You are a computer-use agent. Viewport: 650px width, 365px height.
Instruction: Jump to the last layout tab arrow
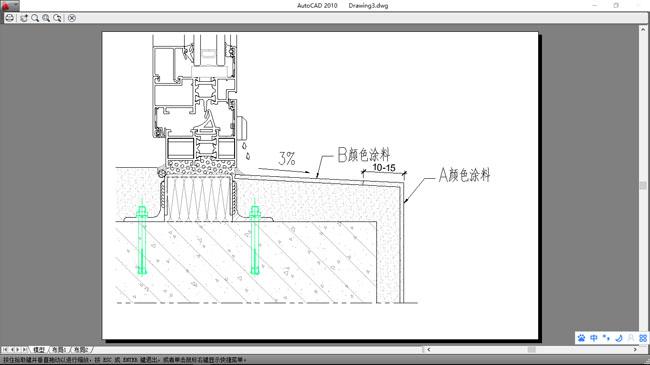click(25, 350)
